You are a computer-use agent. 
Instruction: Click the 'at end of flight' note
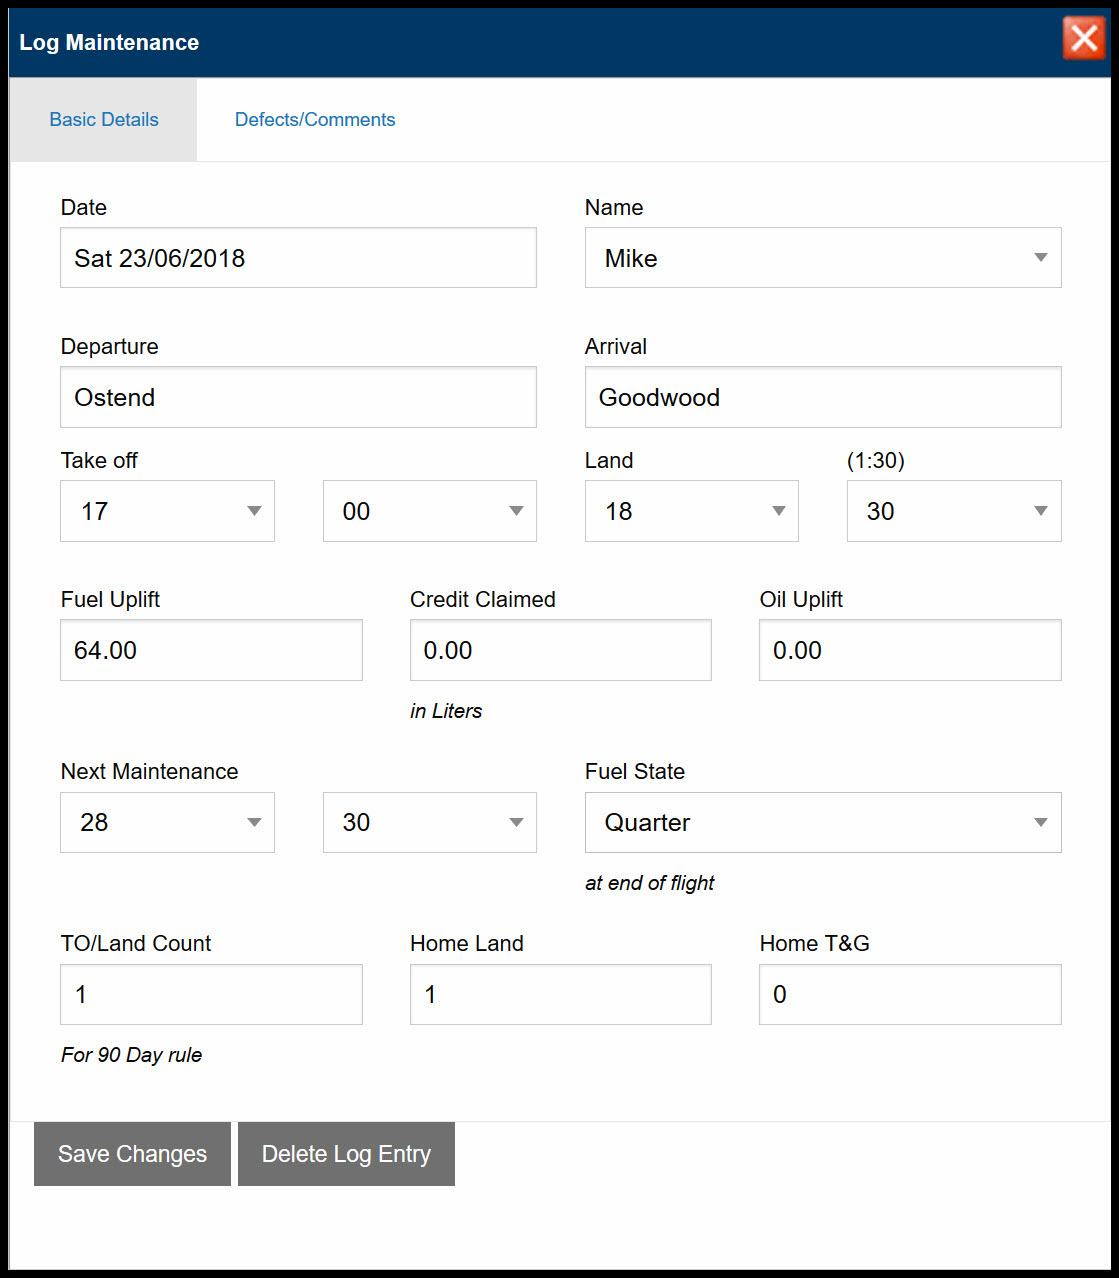(x=650, y=883)
